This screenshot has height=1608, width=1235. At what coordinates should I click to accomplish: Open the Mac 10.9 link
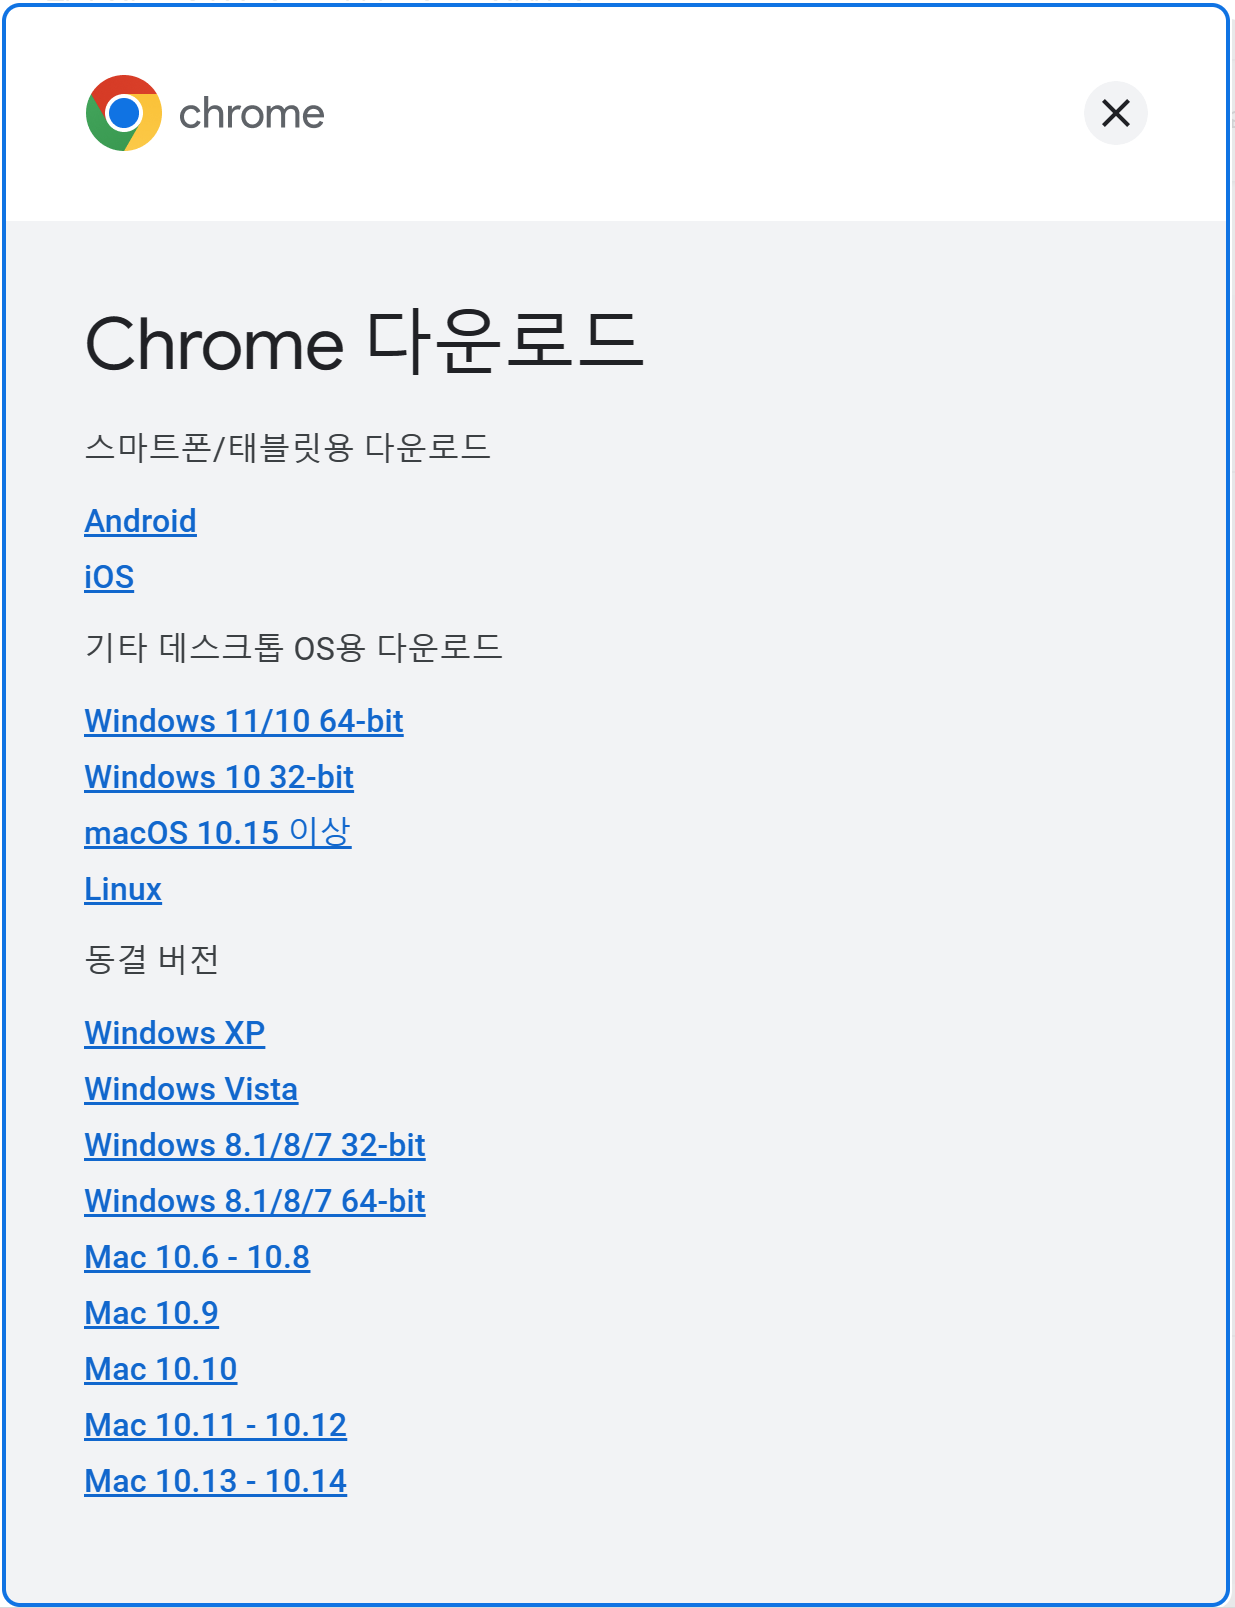pos(152,1313)
